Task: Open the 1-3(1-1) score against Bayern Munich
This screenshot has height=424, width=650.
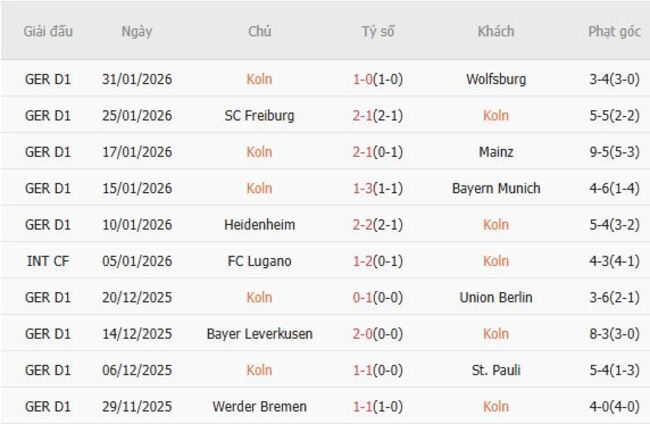Action: pos(378,188)
